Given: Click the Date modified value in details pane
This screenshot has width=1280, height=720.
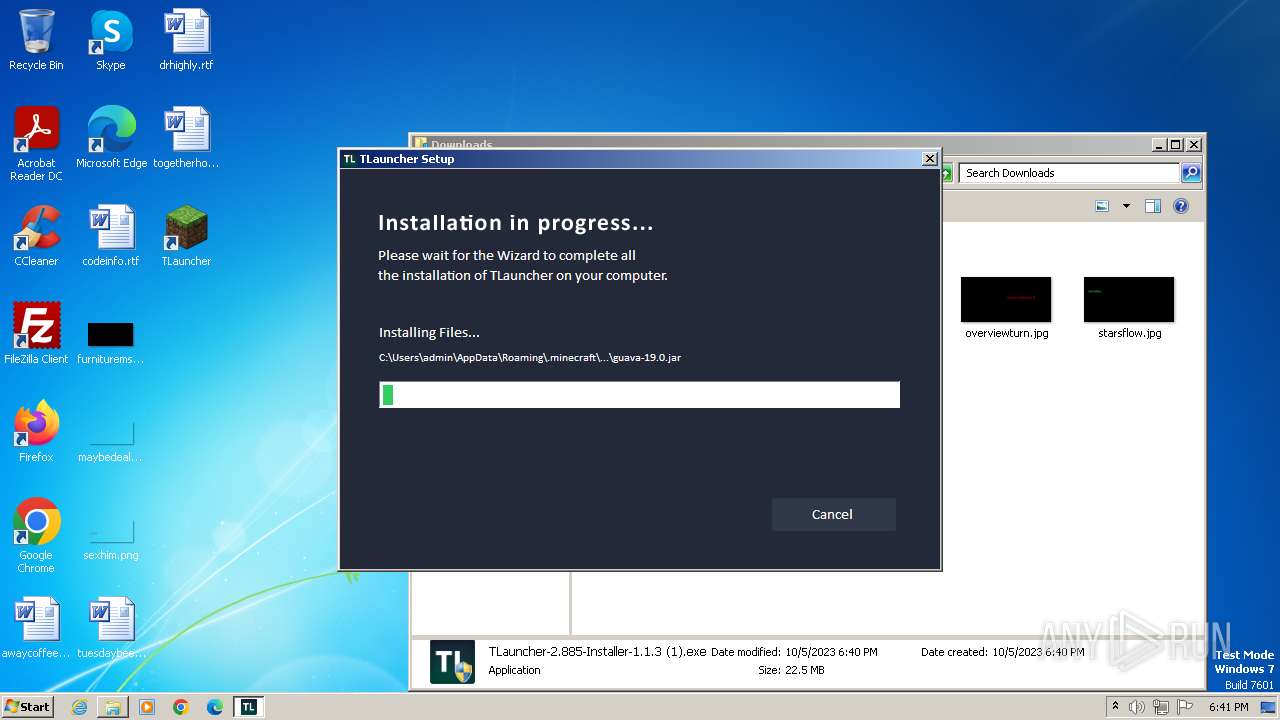Looking at the screenshot, I should 831,652.
